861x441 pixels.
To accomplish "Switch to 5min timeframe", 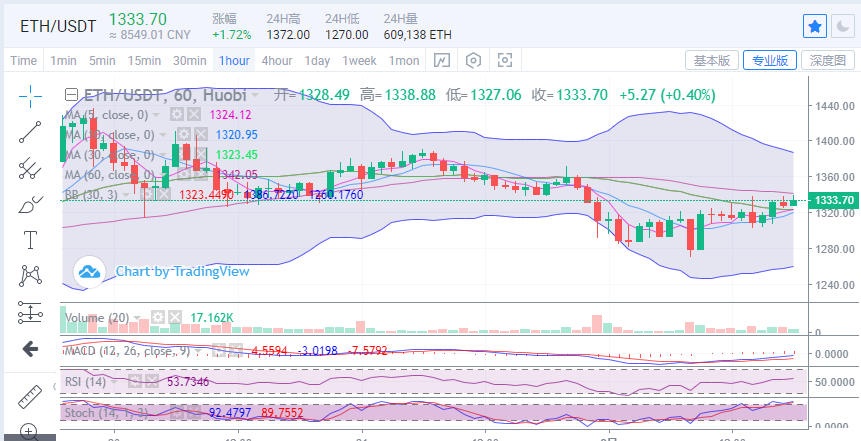I will point(102,60).
